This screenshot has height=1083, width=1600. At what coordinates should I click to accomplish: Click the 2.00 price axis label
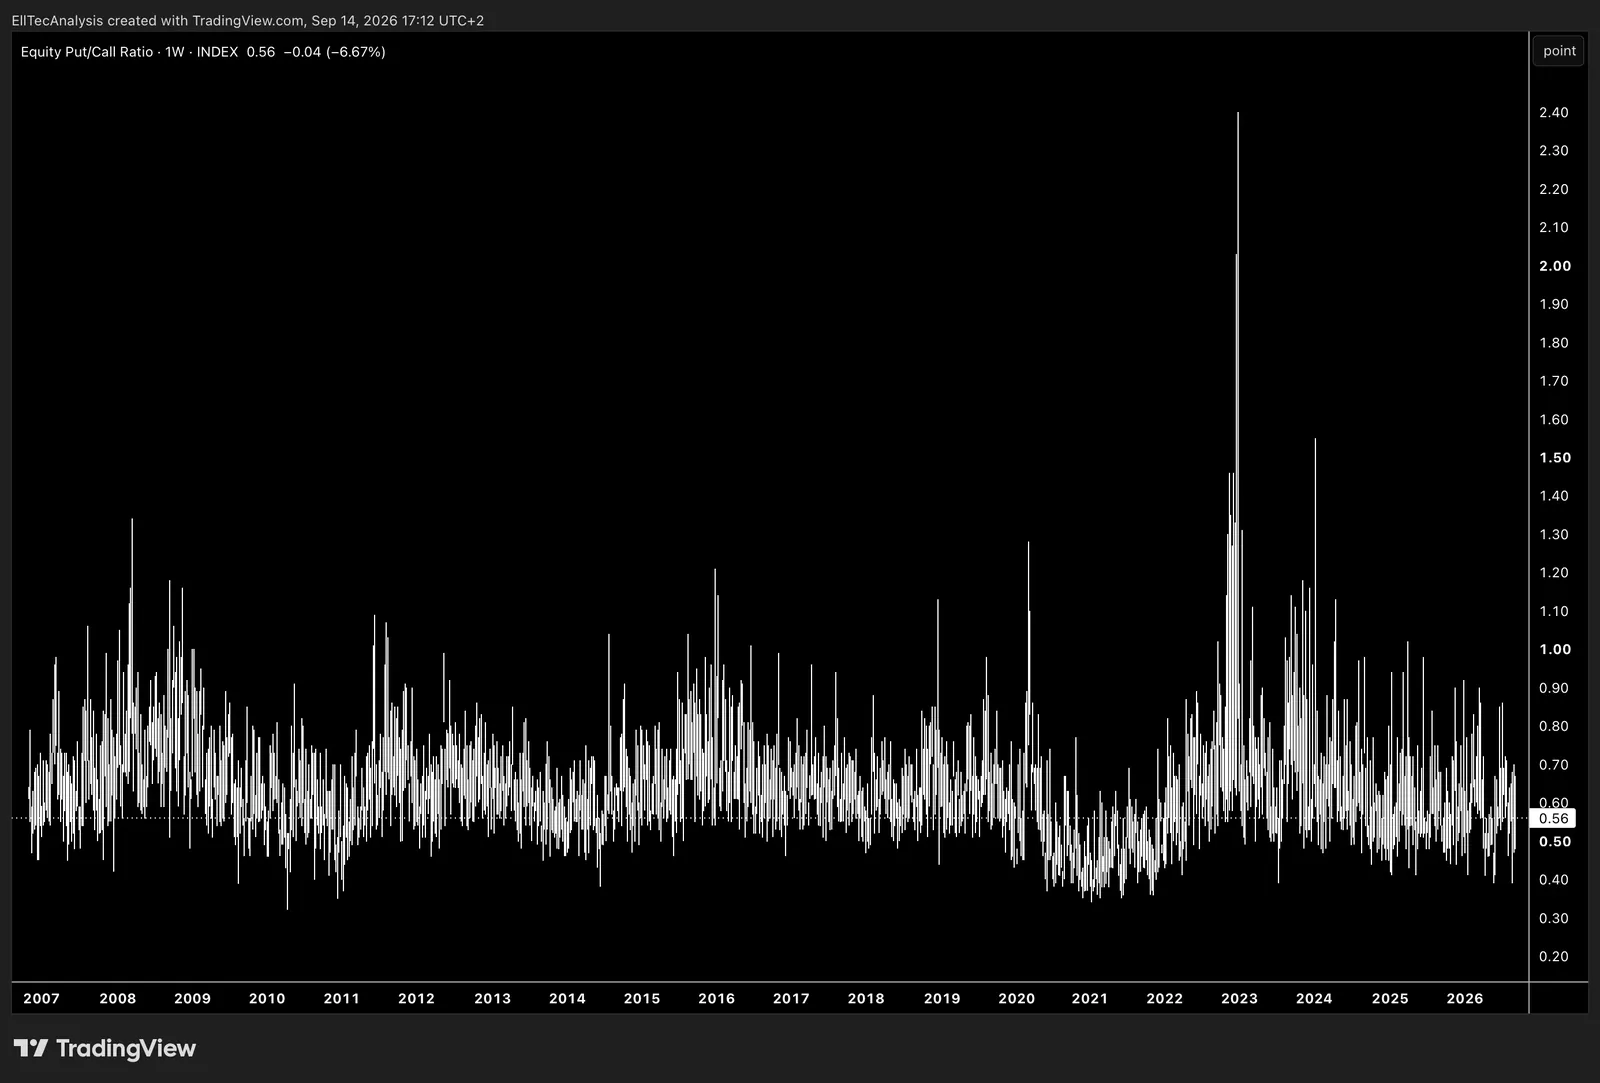click(1555, 266)
